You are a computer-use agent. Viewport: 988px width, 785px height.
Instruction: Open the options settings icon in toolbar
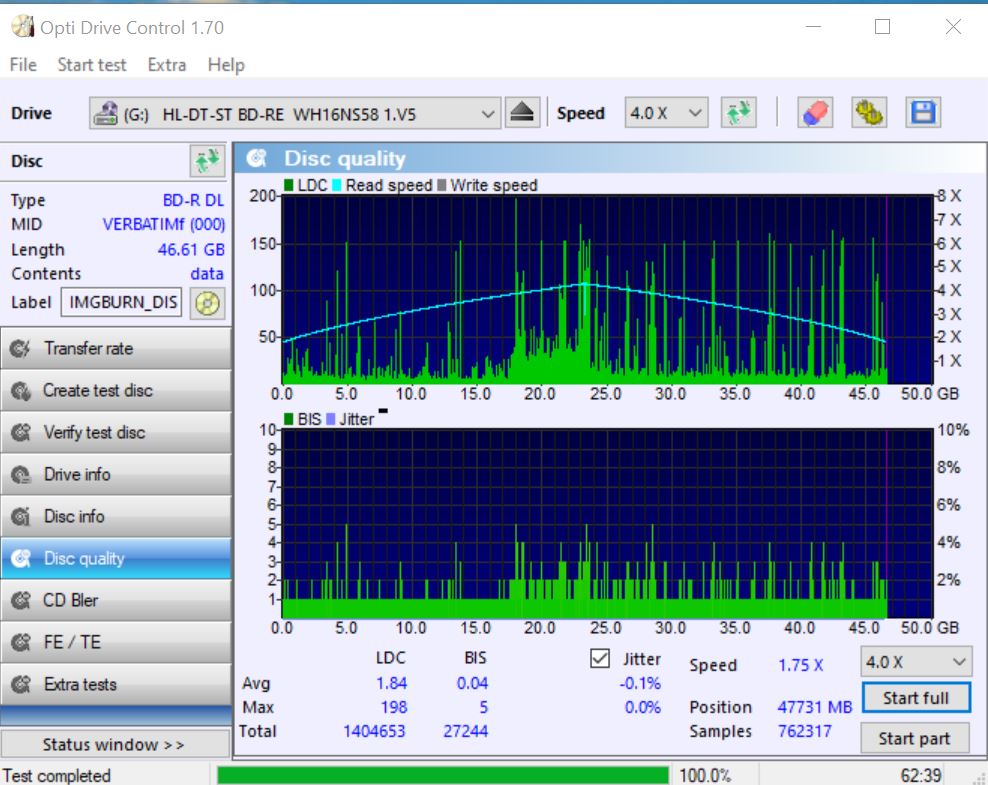click(x=868, y=113)
